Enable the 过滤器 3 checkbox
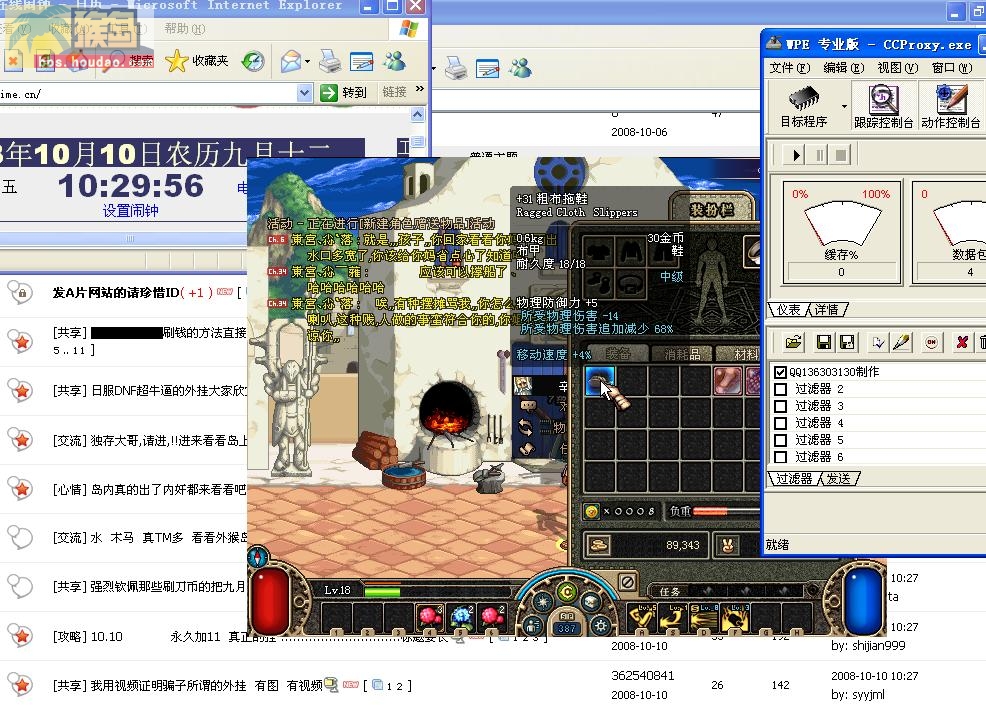 [x=780, y=406]
